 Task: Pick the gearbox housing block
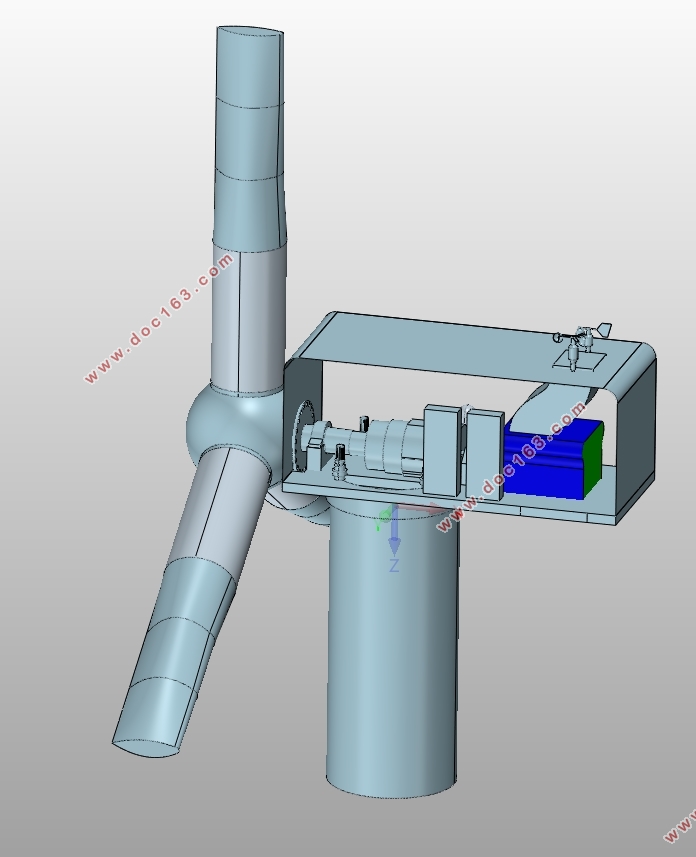click(443, 450)
